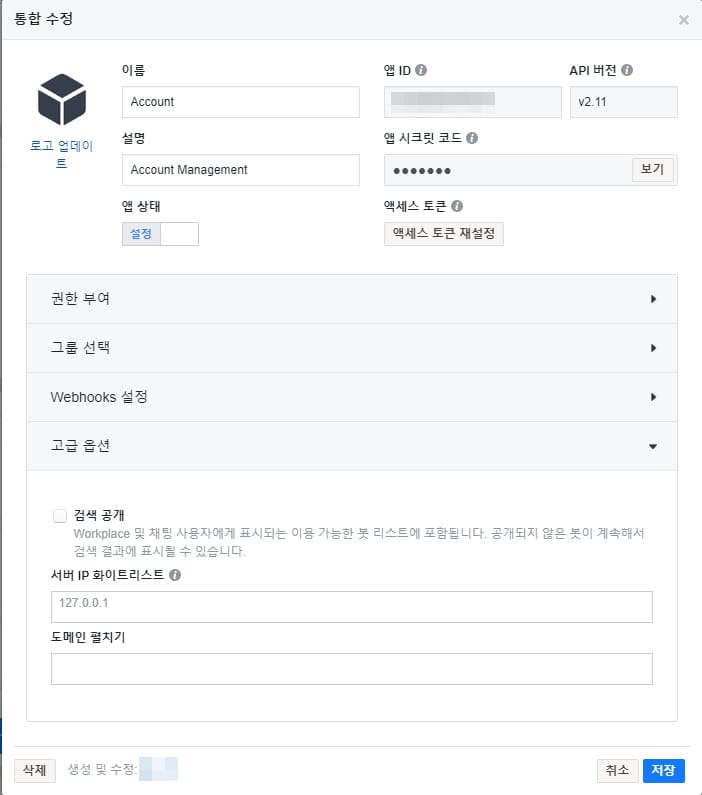Click the 액세스 토큰 재설정 button
702x795 pixels.
tap(444, 234)
